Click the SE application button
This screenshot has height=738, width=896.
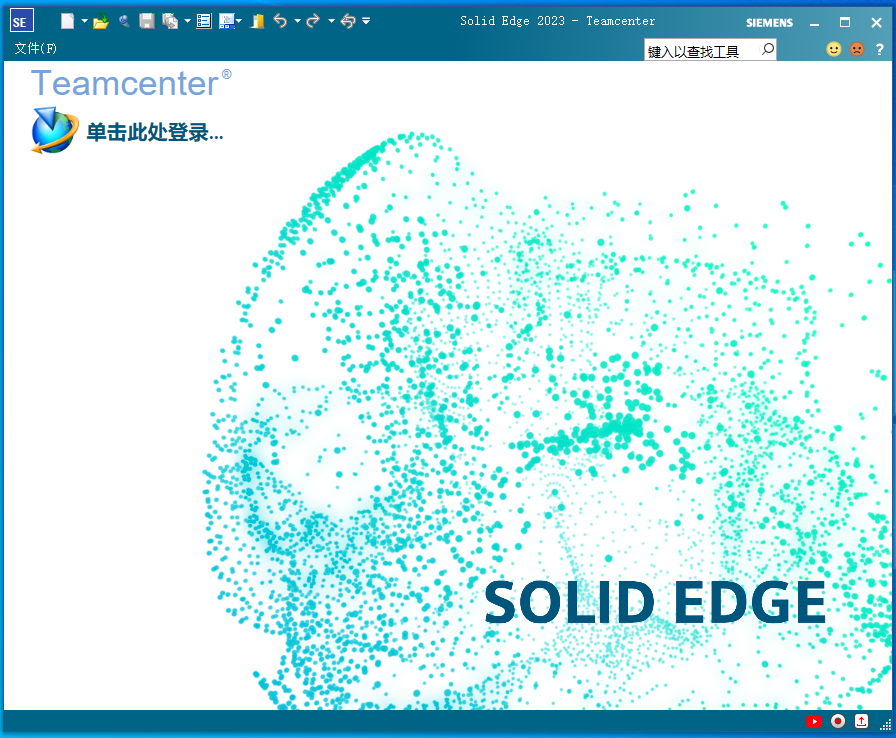click(21, 21)
